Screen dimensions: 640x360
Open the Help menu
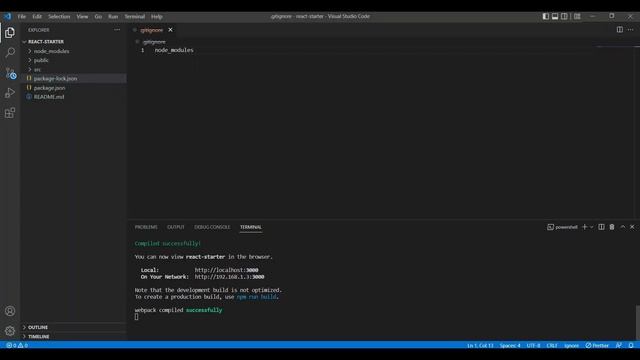157,17
